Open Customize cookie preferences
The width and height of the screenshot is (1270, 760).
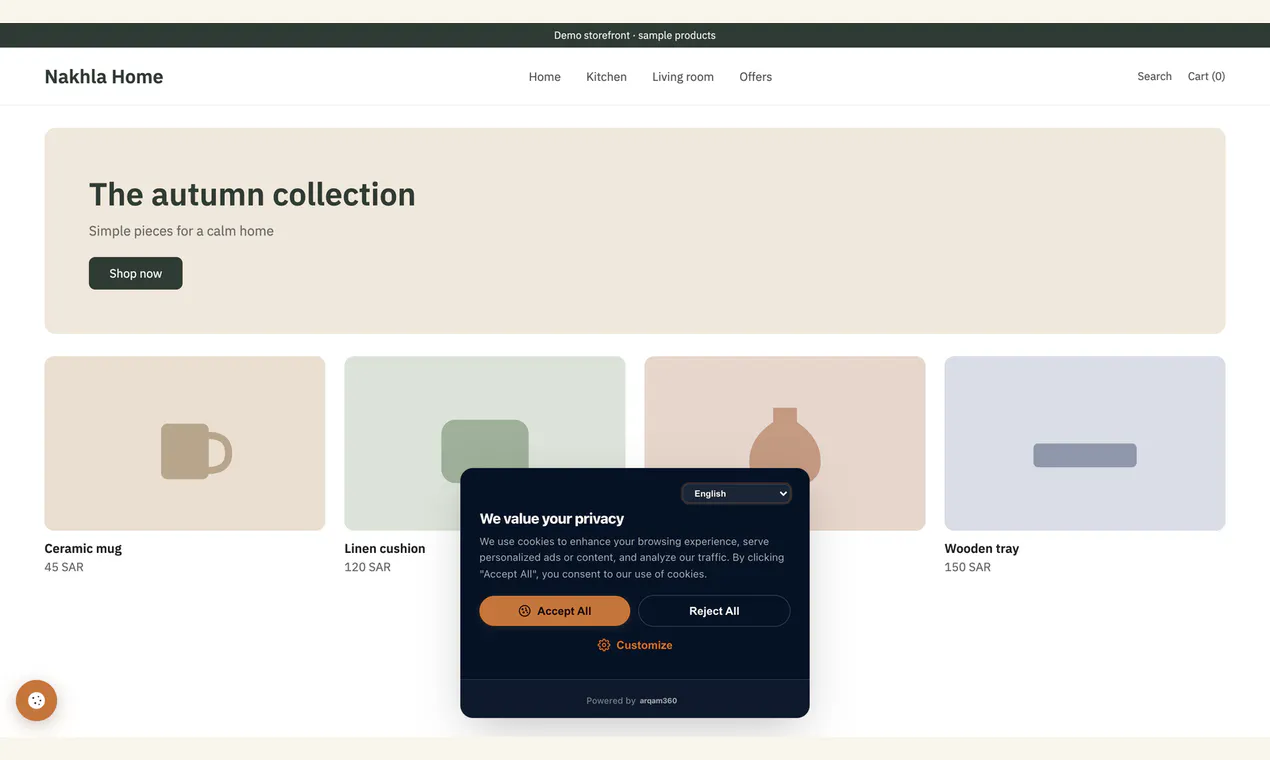coord(635,645)
